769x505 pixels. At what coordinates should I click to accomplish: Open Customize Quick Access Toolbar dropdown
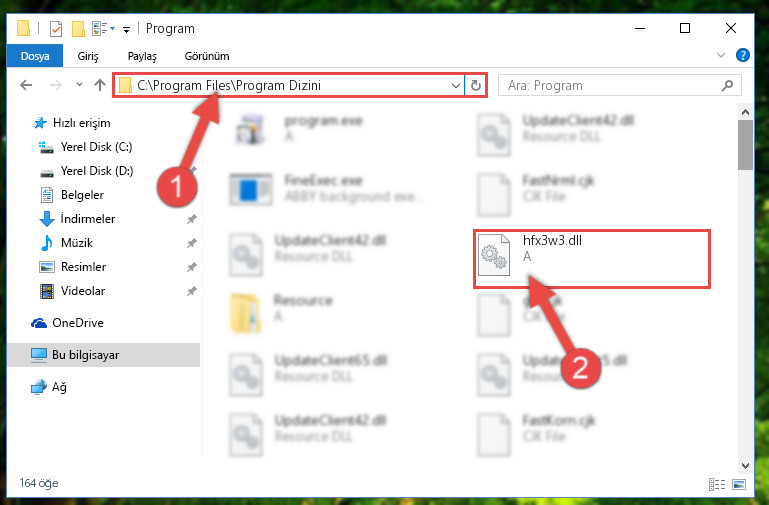(126, 30)
